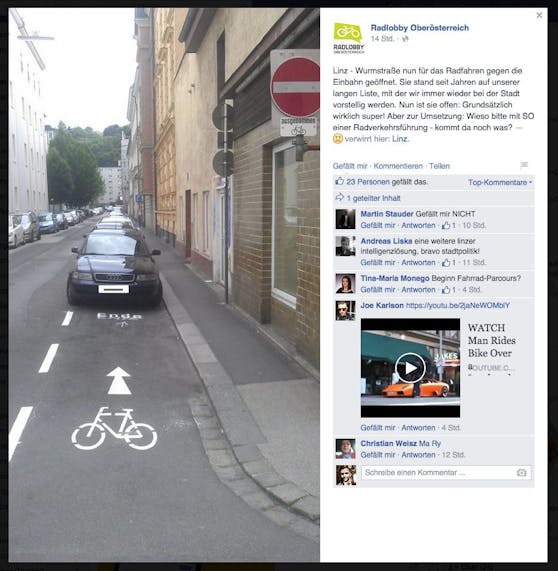Reply to Tina-Maria Monego's comment via Antworten

(418, 290)
